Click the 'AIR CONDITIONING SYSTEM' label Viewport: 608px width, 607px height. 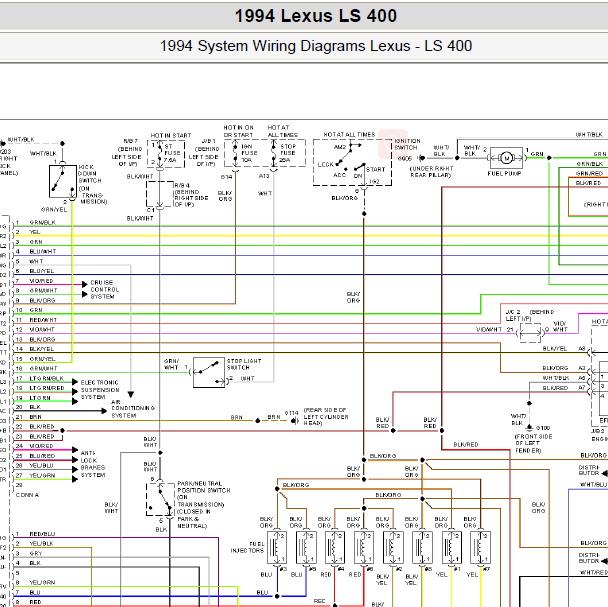[x=133, y=408]
